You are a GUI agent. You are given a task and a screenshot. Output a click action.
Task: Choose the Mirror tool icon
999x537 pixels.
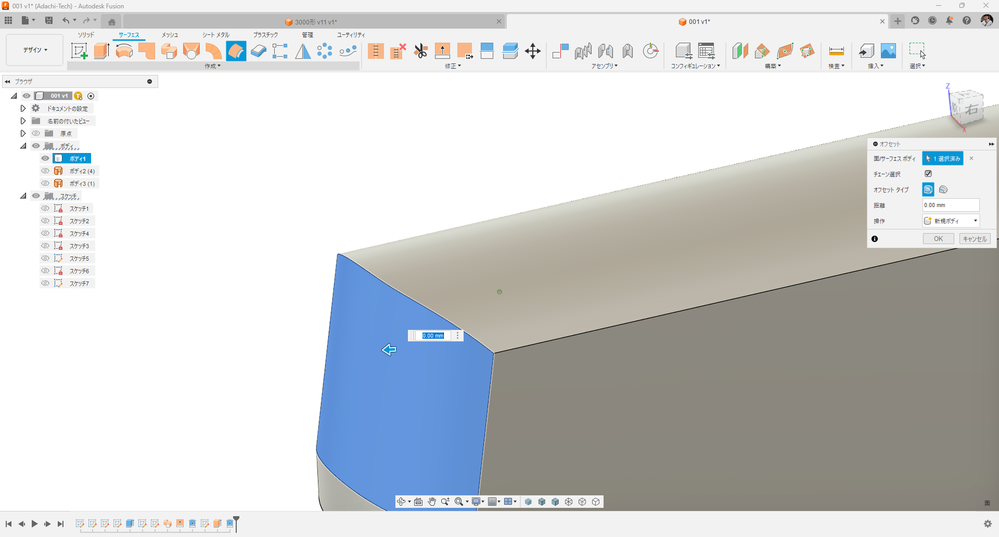tap(303, 51)
